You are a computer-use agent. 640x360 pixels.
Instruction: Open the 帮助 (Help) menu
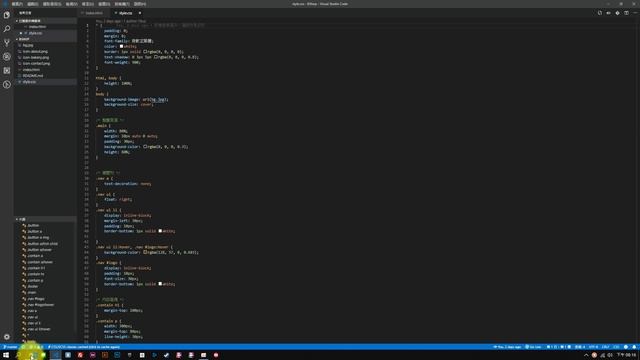click(x=140, y=4)
